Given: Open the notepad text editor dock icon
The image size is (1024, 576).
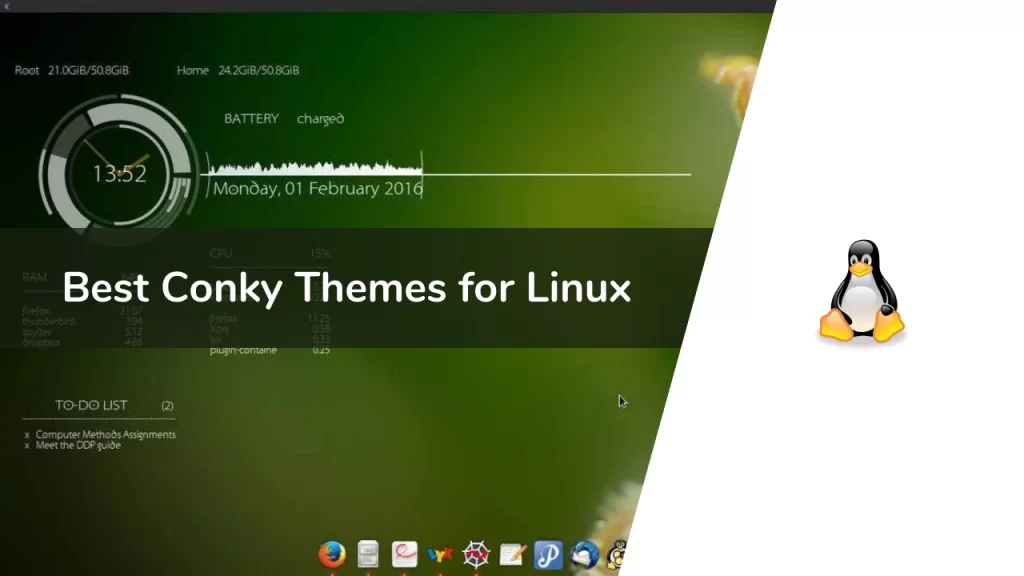Looking at the screenshot, I should tap(513, 554).
